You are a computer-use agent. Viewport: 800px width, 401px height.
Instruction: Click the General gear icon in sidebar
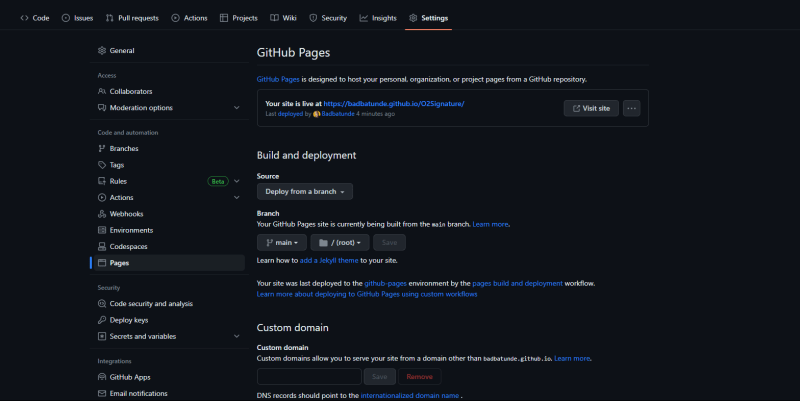[102, 51]
